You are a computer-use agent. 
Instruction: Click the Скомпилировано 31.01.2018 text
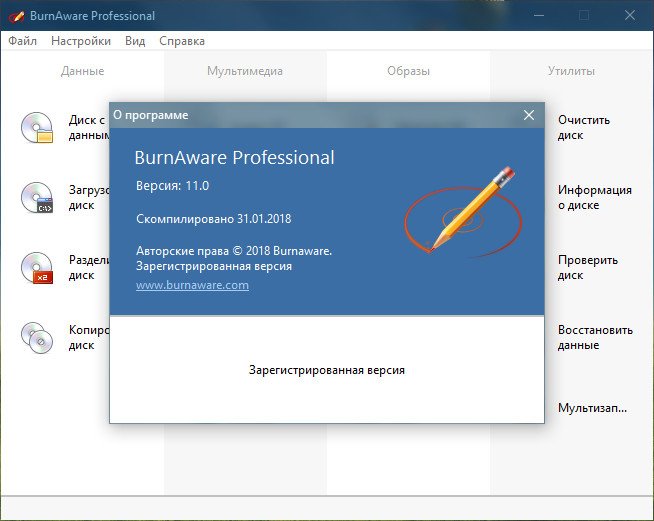[214, 219]
